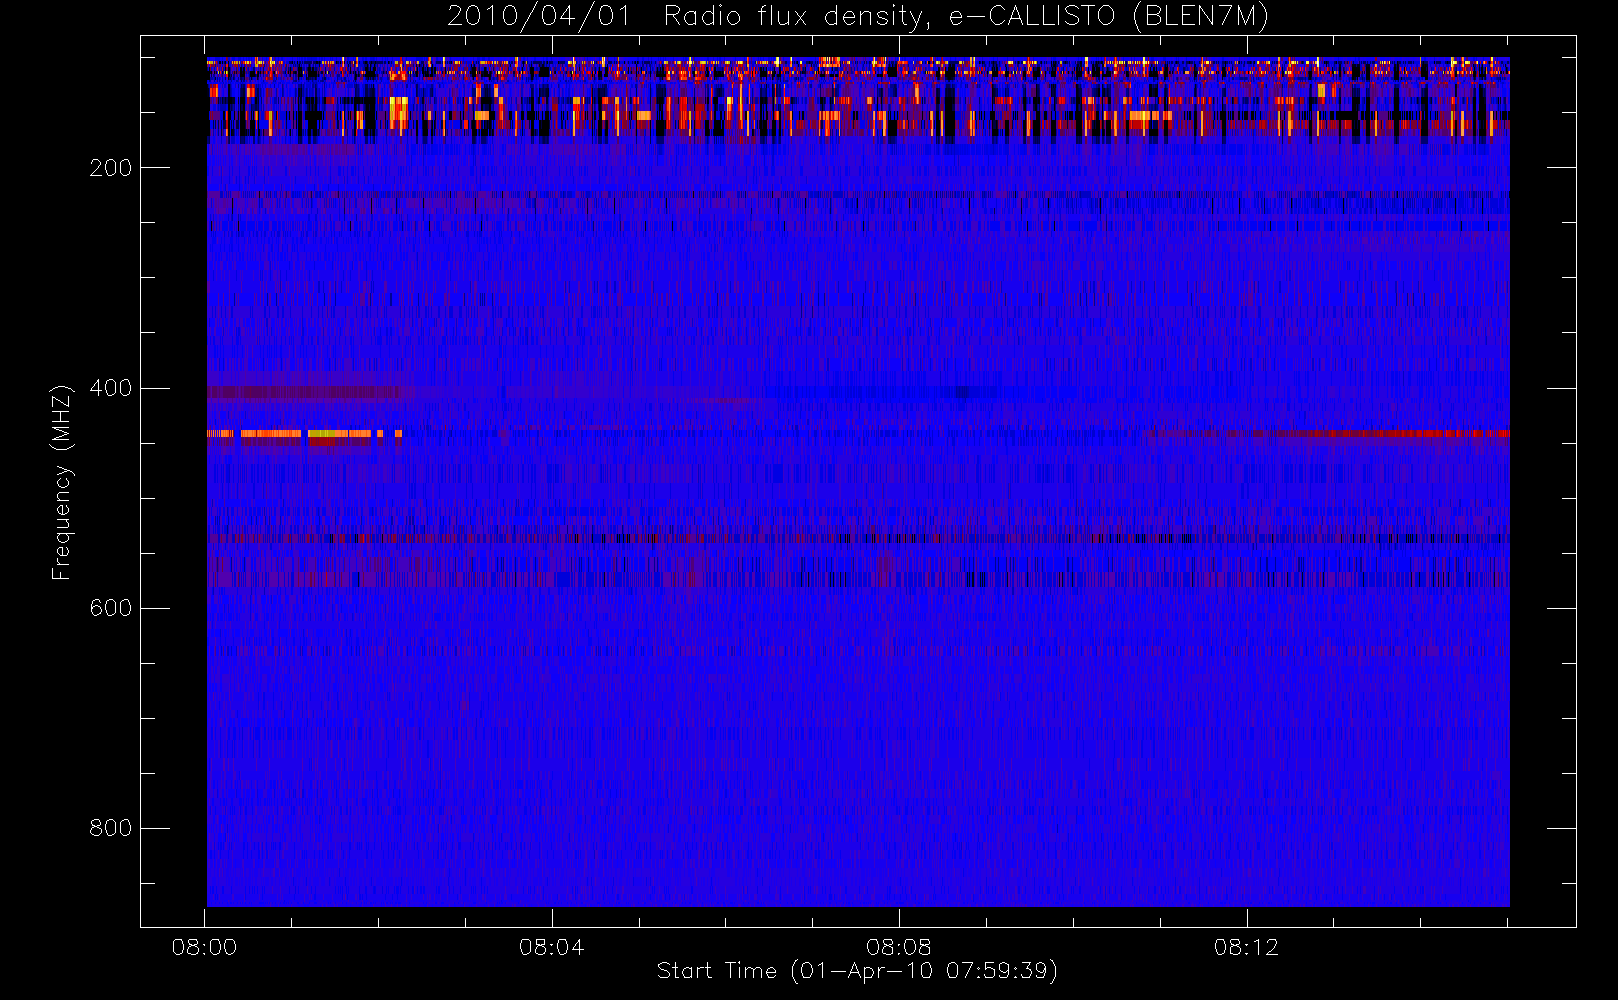Click the '800' frequency tick label

[x=110, y=828]
